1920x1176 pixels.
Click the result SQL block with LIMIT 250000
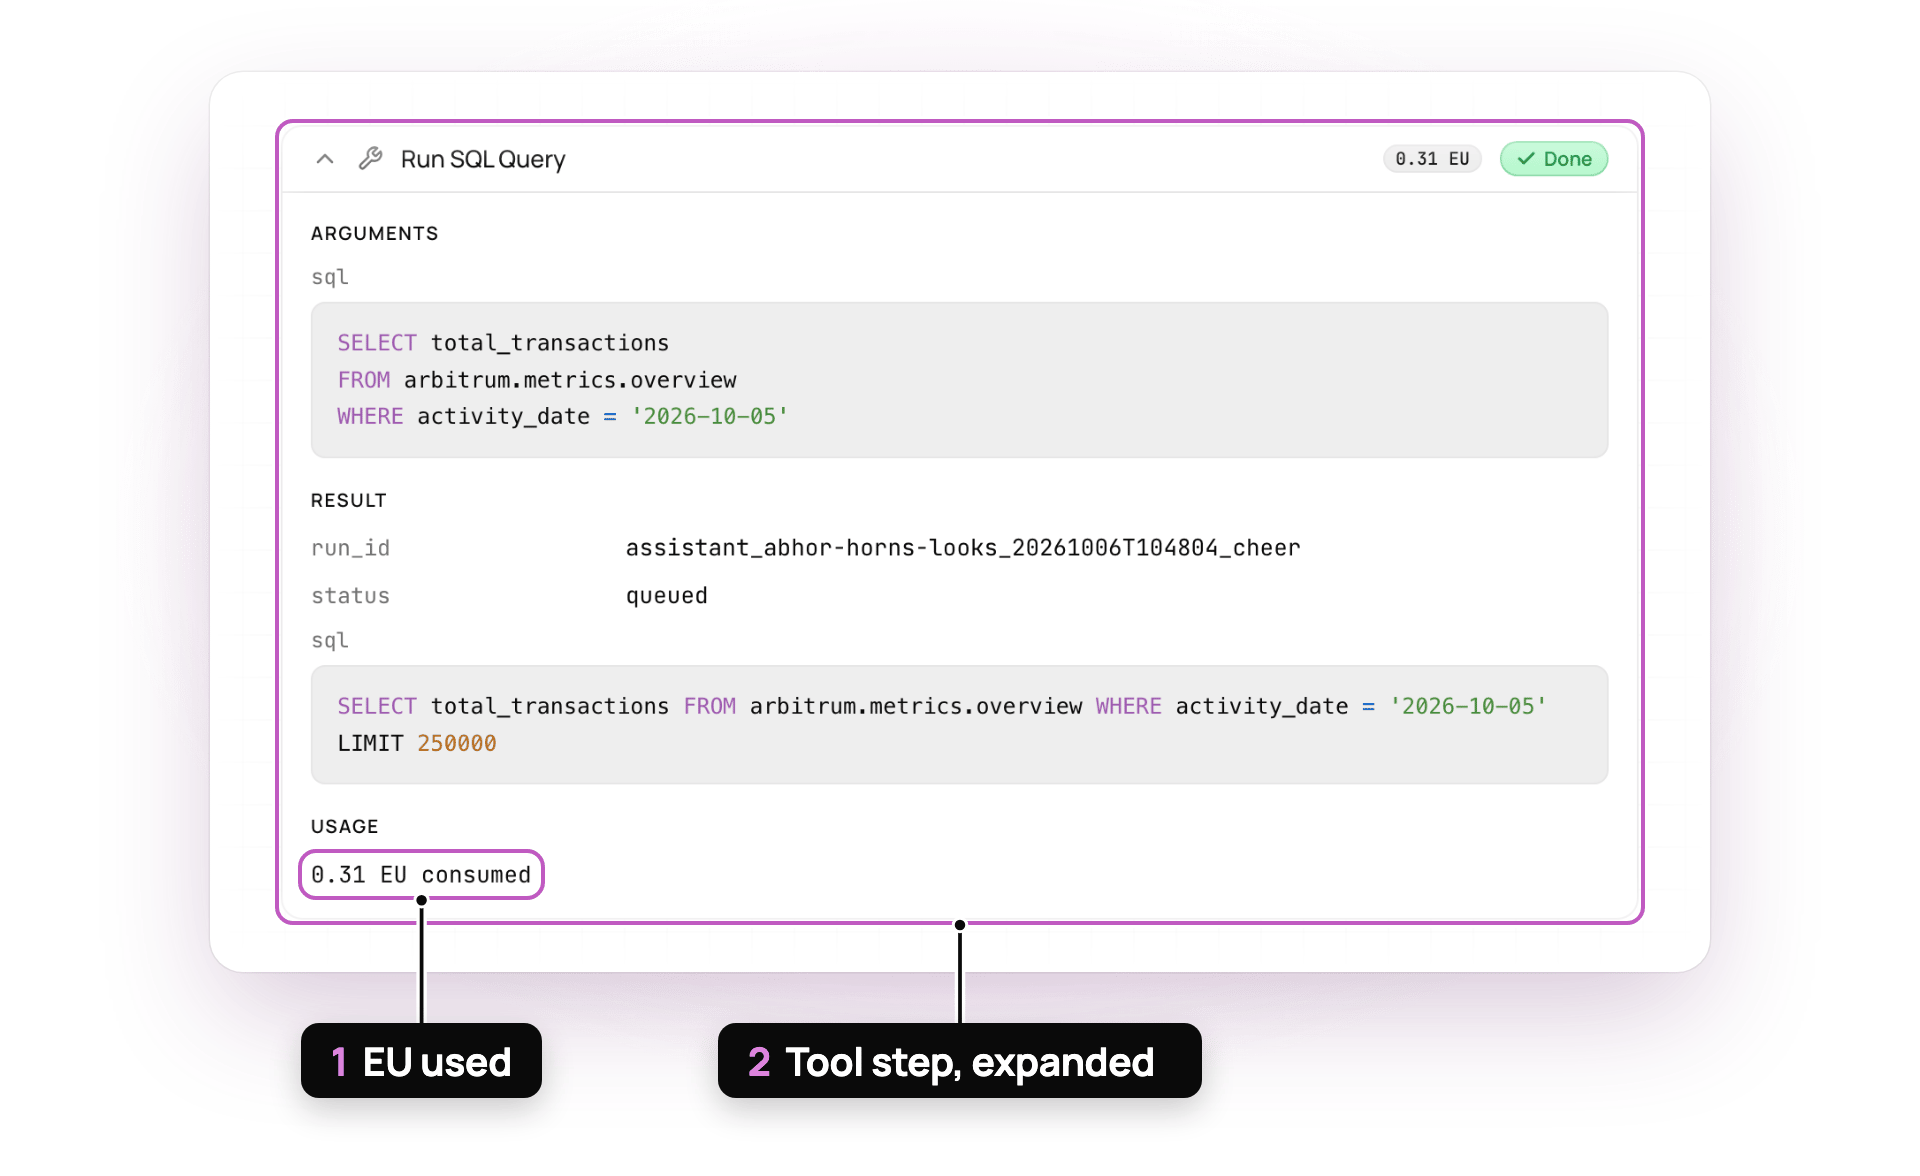pyautogui.click(x=959, y=725)
